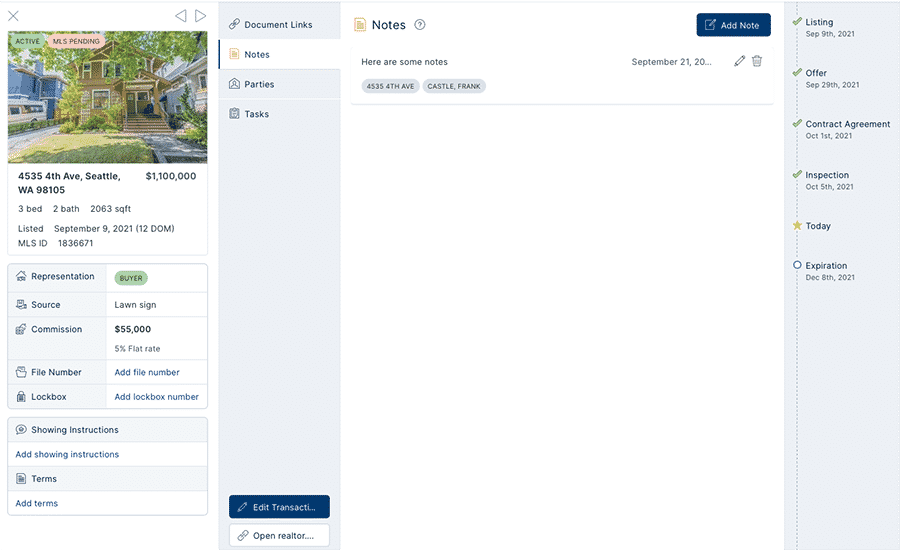This screenshot has height=550, width=900.
Task: Click the CASTLE, FRANK tag on note
Action: pyautogui.click(x=454, y=86)
